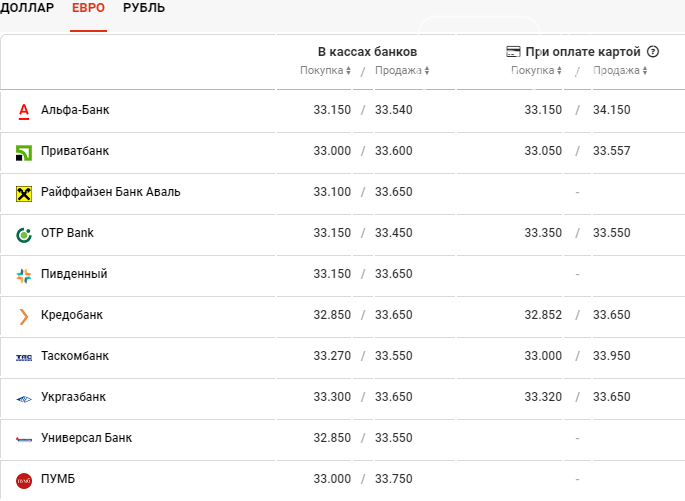Image resolution: width=685 pixels, height=501 pixels.
Task: Click the ПУМБ red circle logo
Action: (24, 481)
